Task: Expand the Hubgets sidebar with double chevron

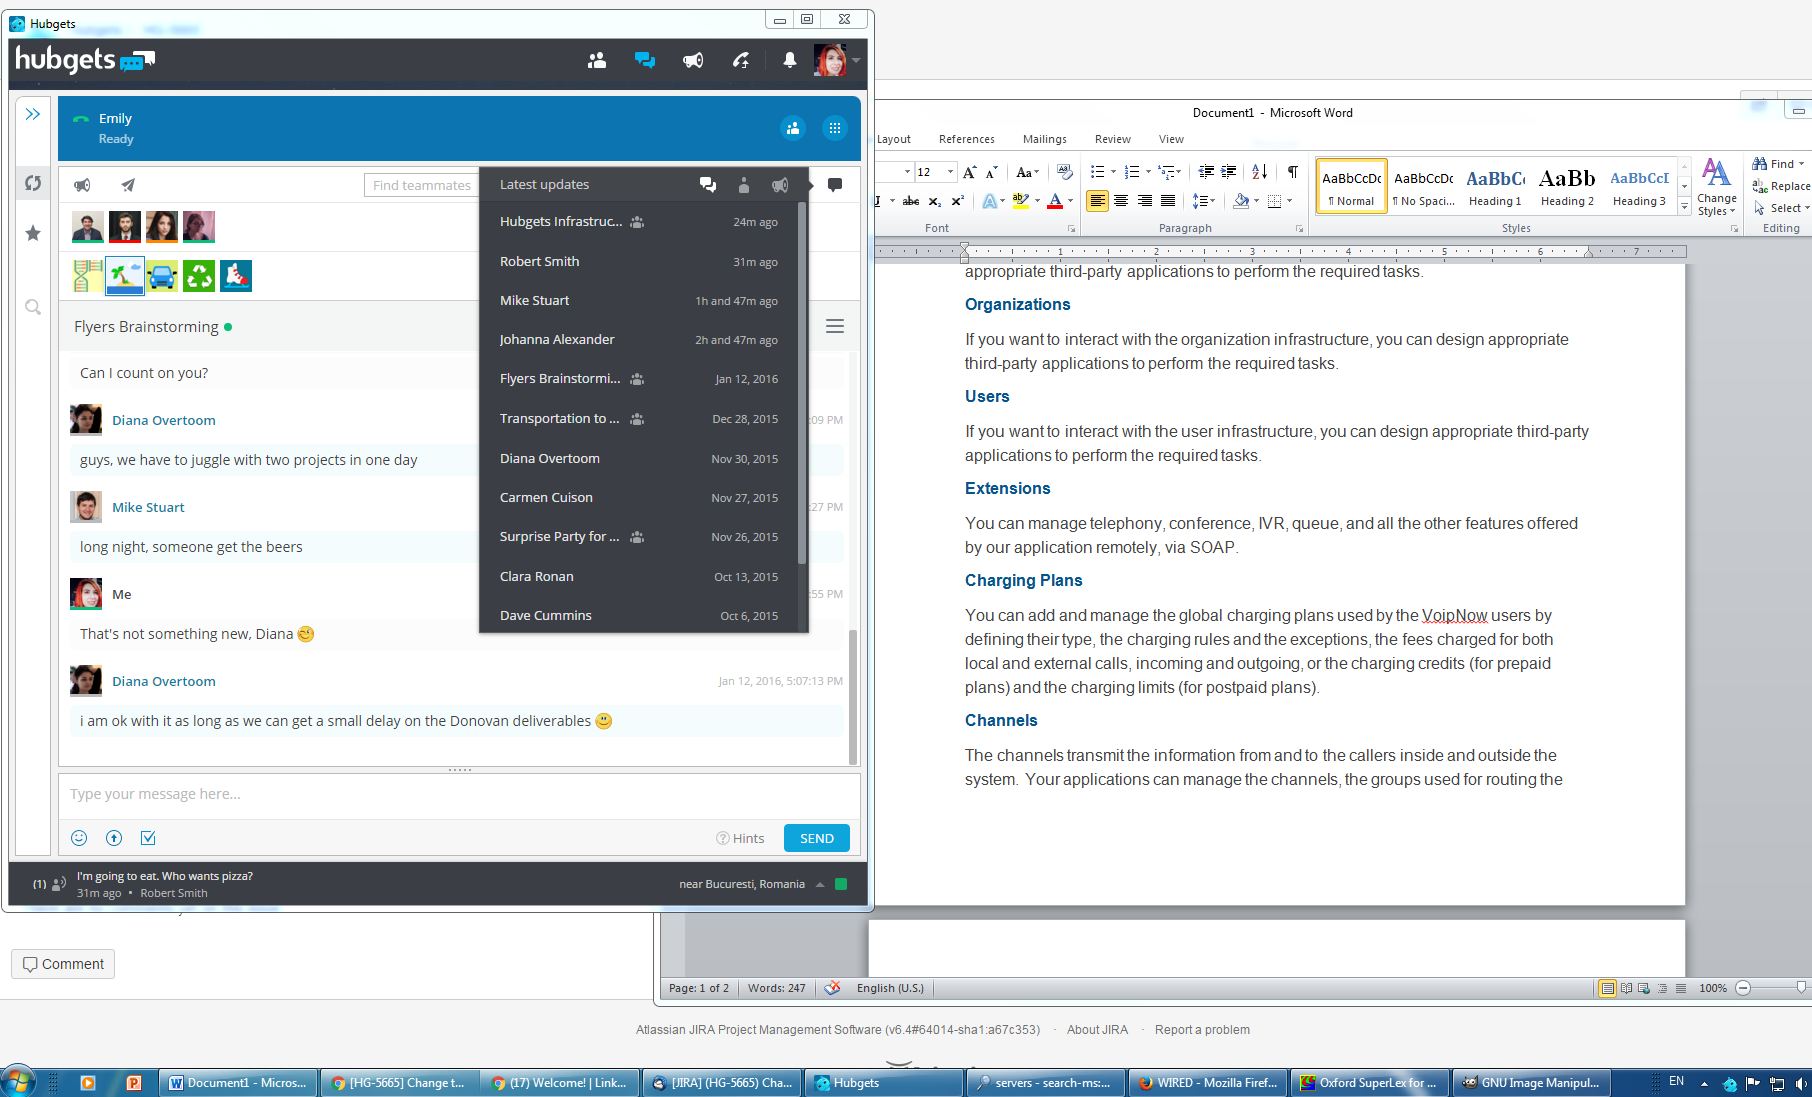Action: click(33, 114)
